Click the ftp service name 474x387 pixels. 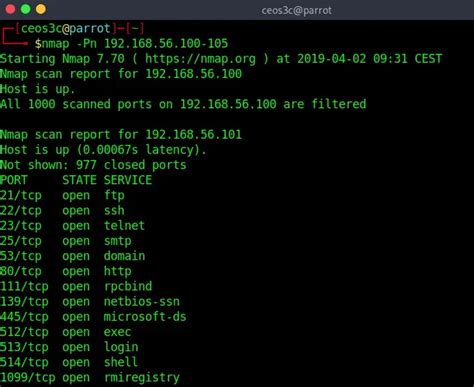pos(114,195)
